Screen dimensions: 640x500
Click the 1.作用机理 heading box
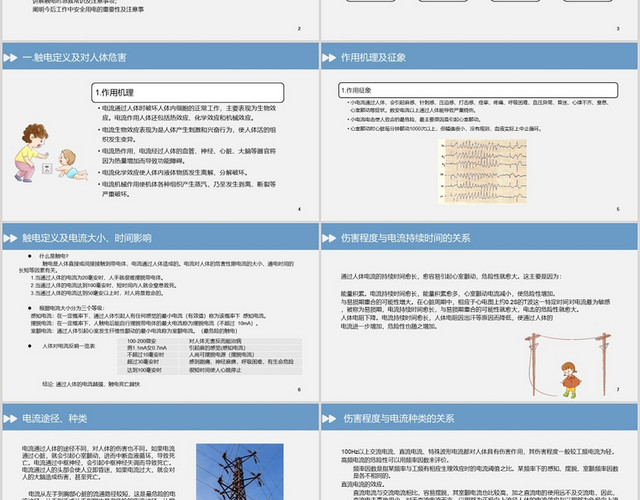point(188,93)
